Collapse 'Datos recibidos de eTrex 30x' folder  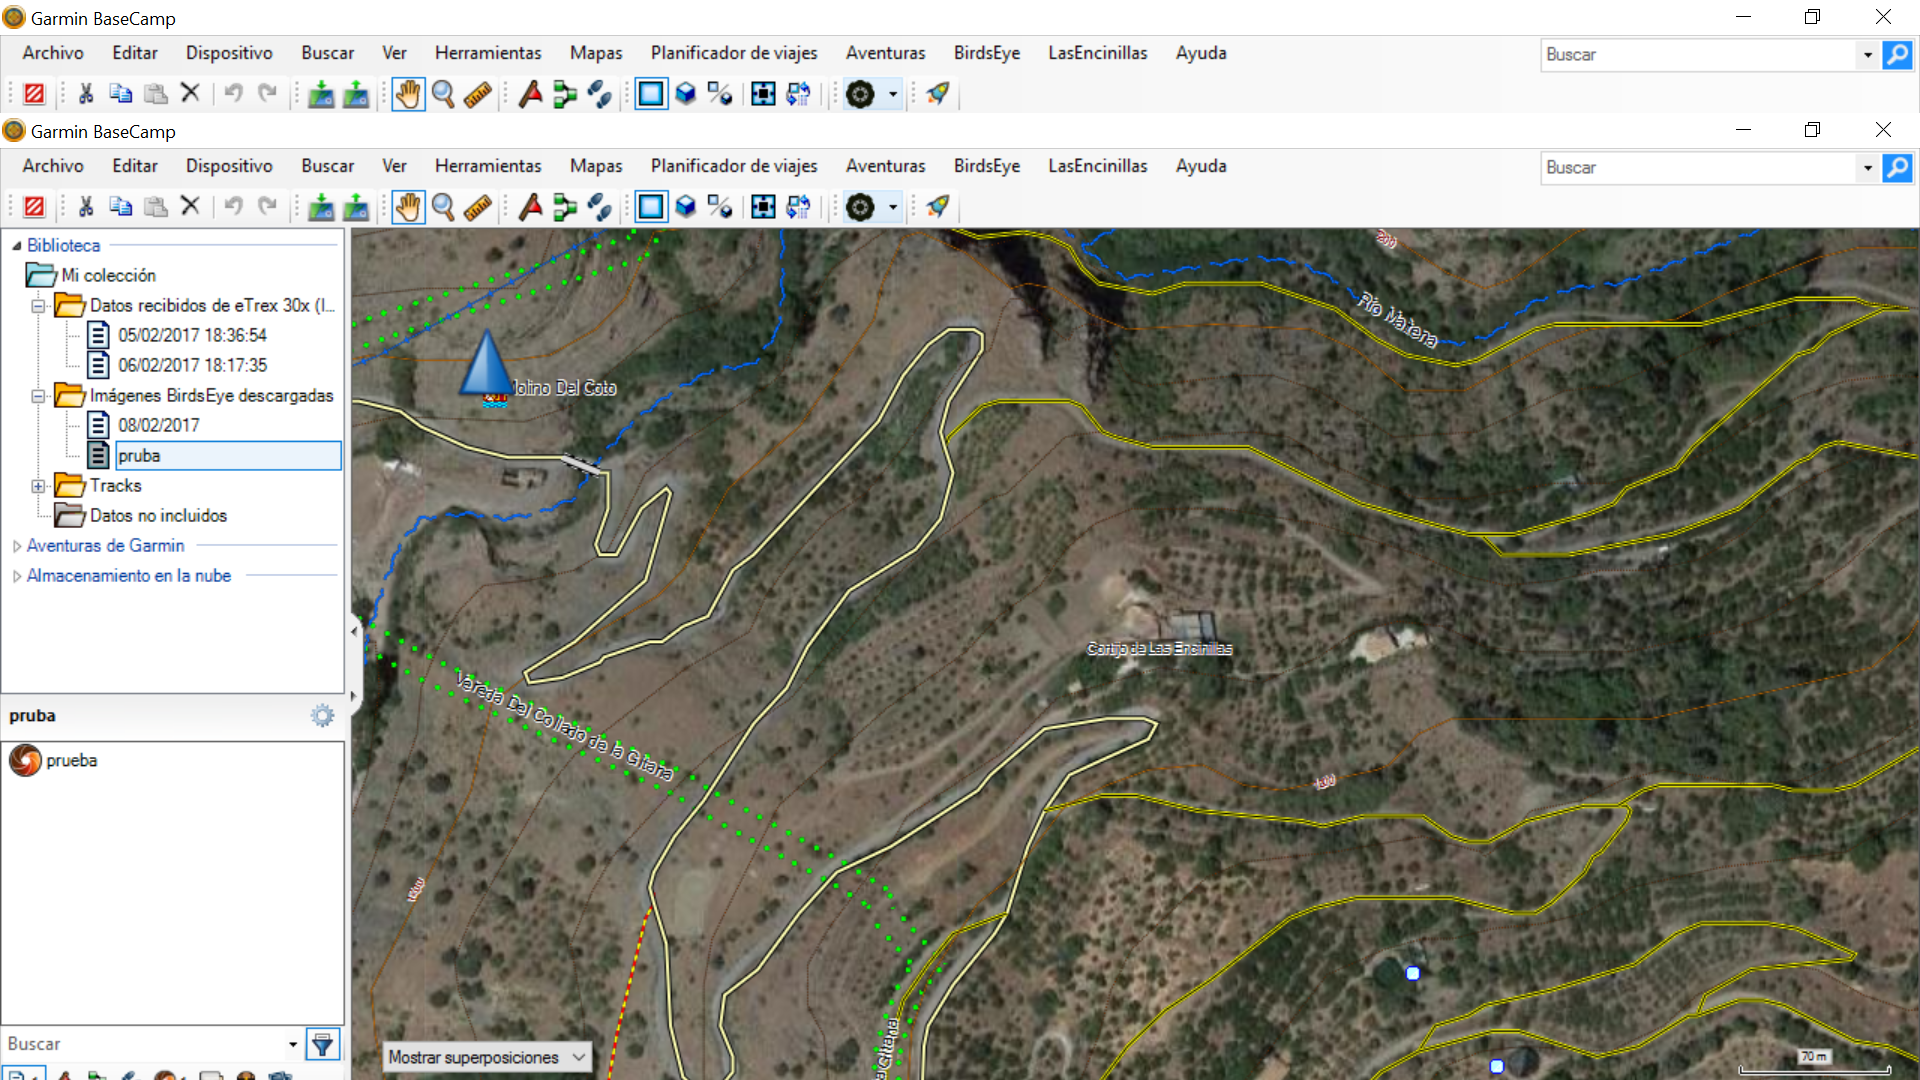(x=38, y=306)
